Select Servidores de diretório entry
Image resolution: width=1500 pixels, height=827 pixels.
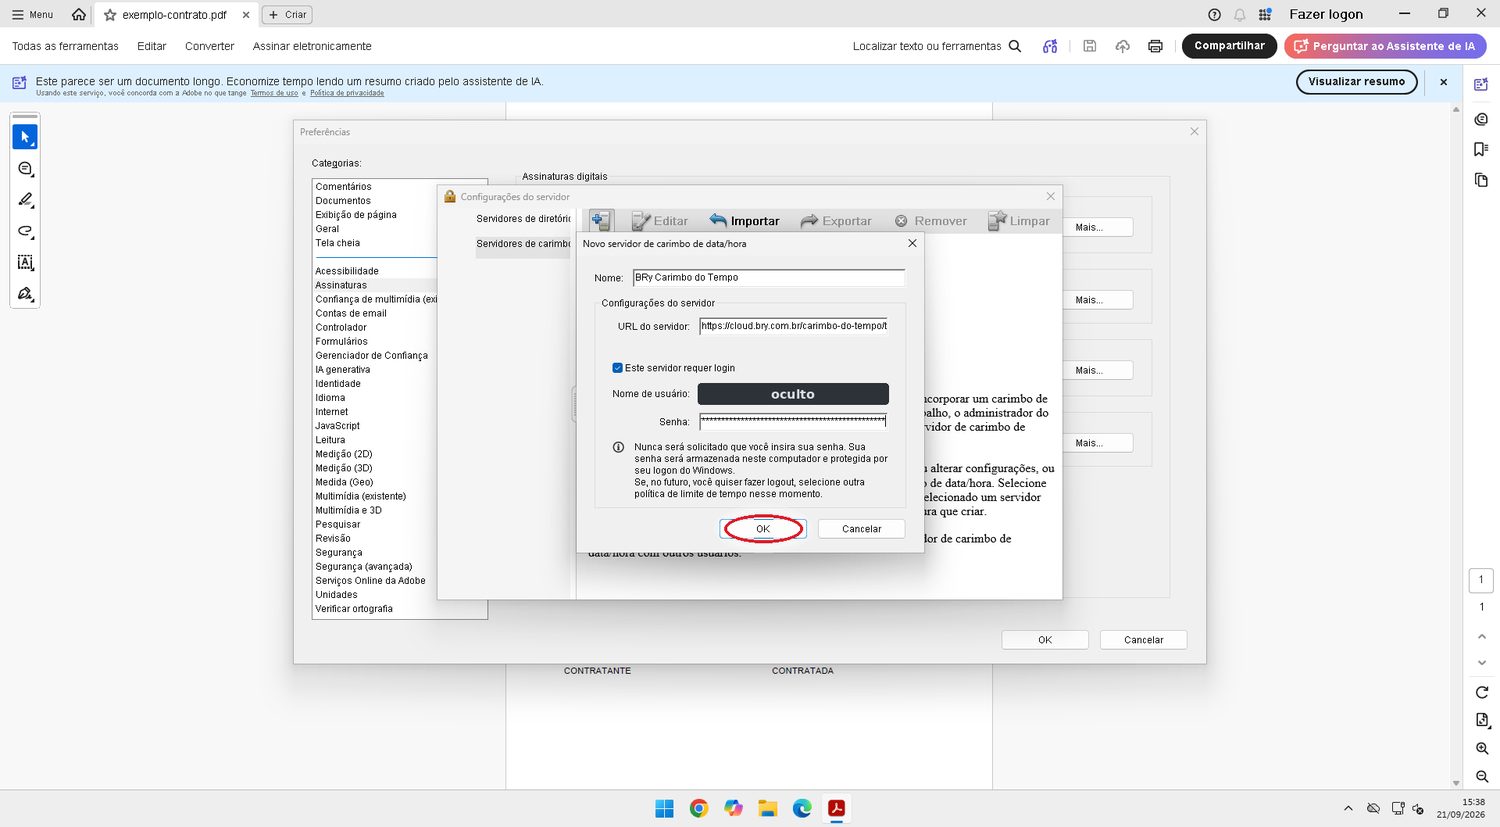tap(523, 219)
